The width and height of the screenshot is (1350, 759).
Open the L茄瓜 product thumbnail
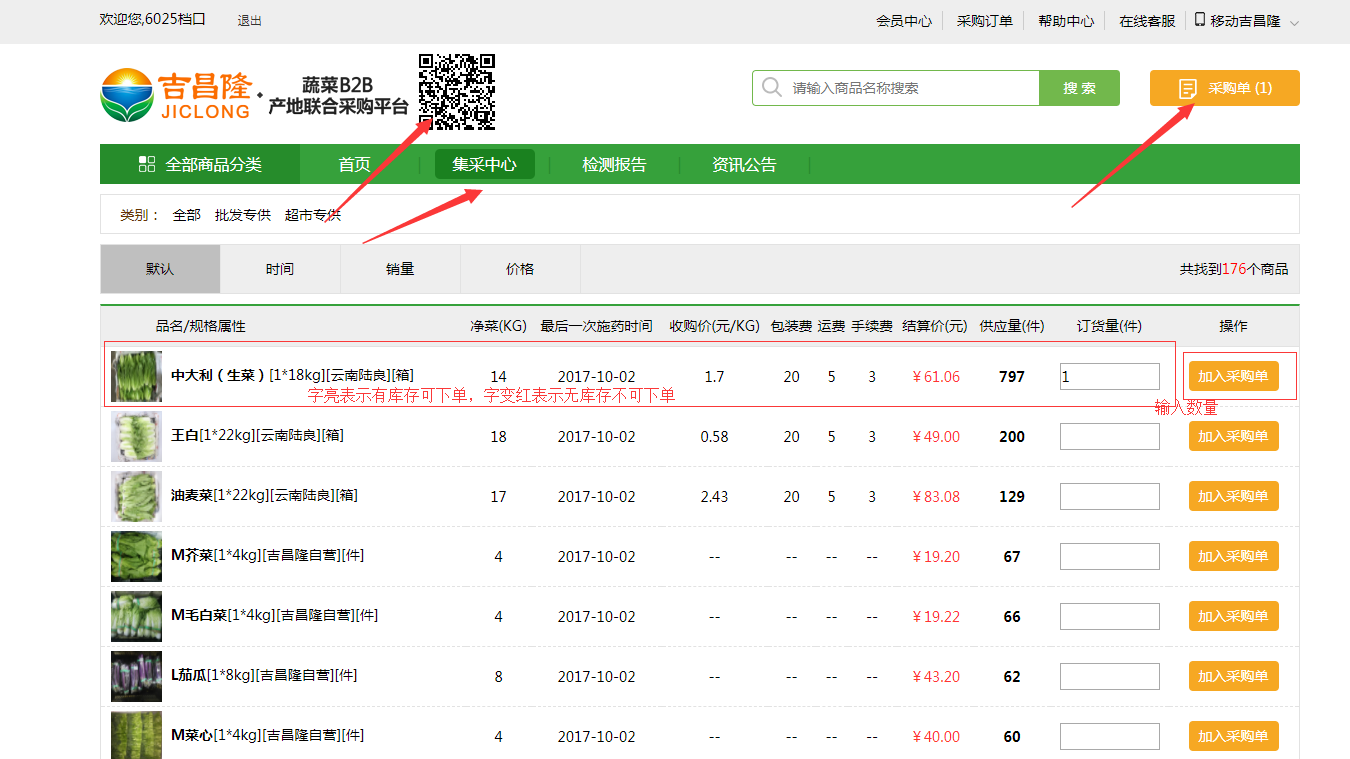(x=136, y=676)
